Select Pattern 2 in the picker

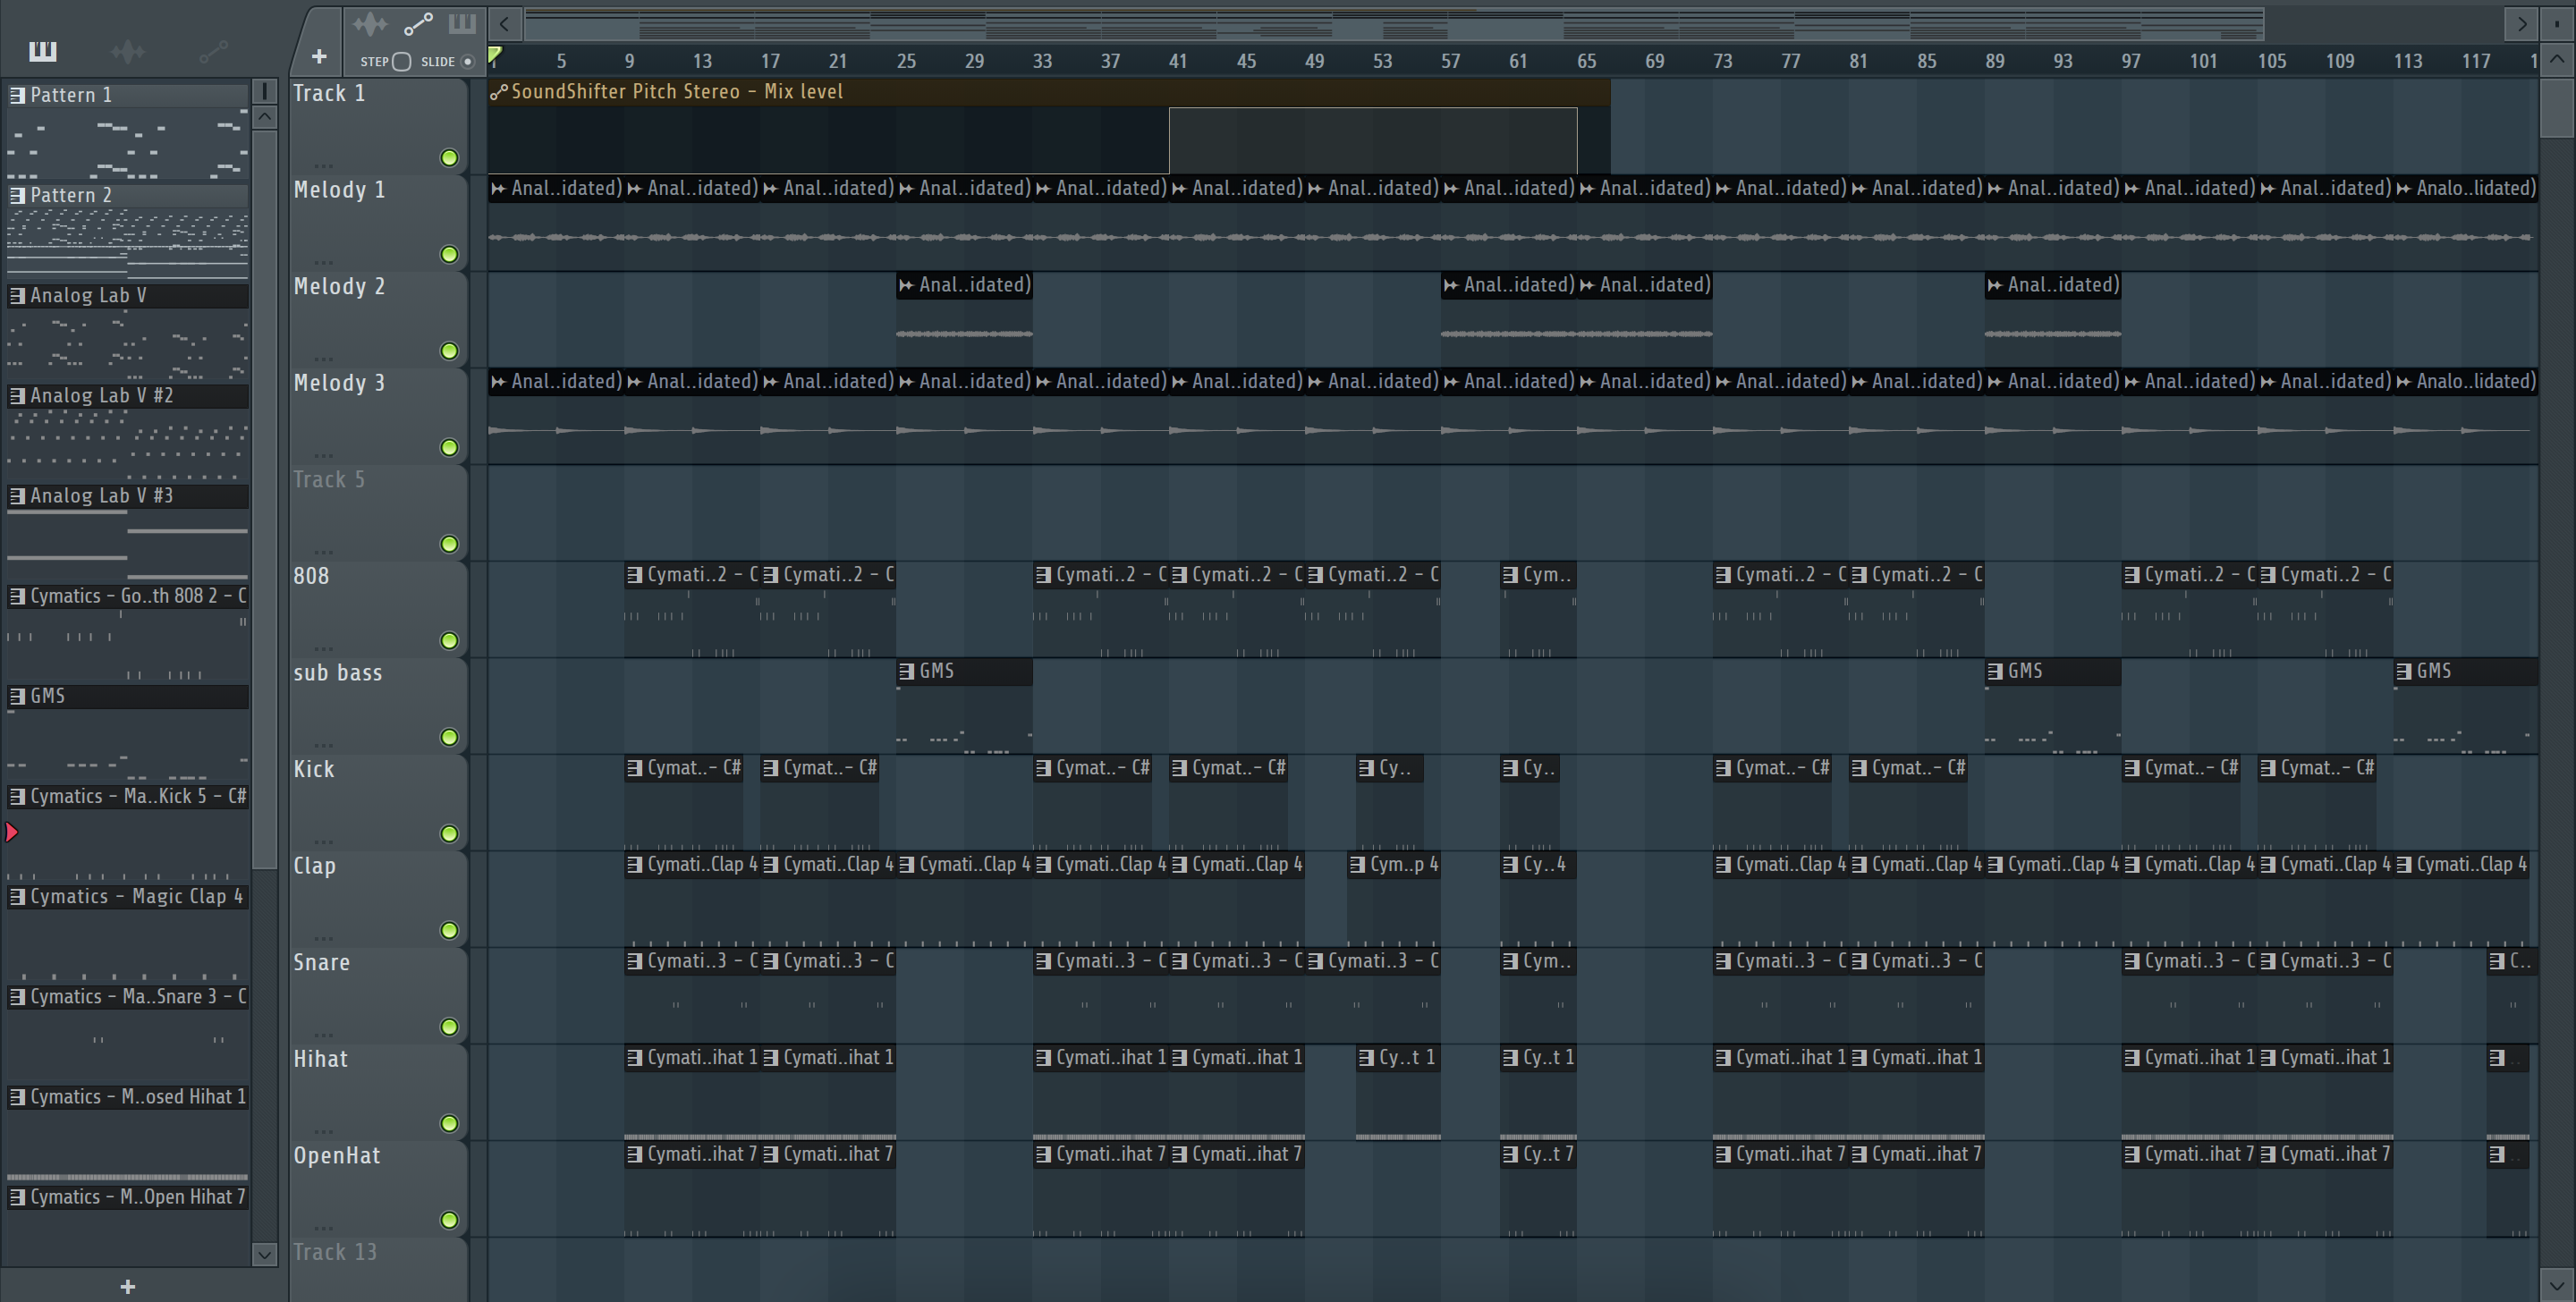pos(70,195)
